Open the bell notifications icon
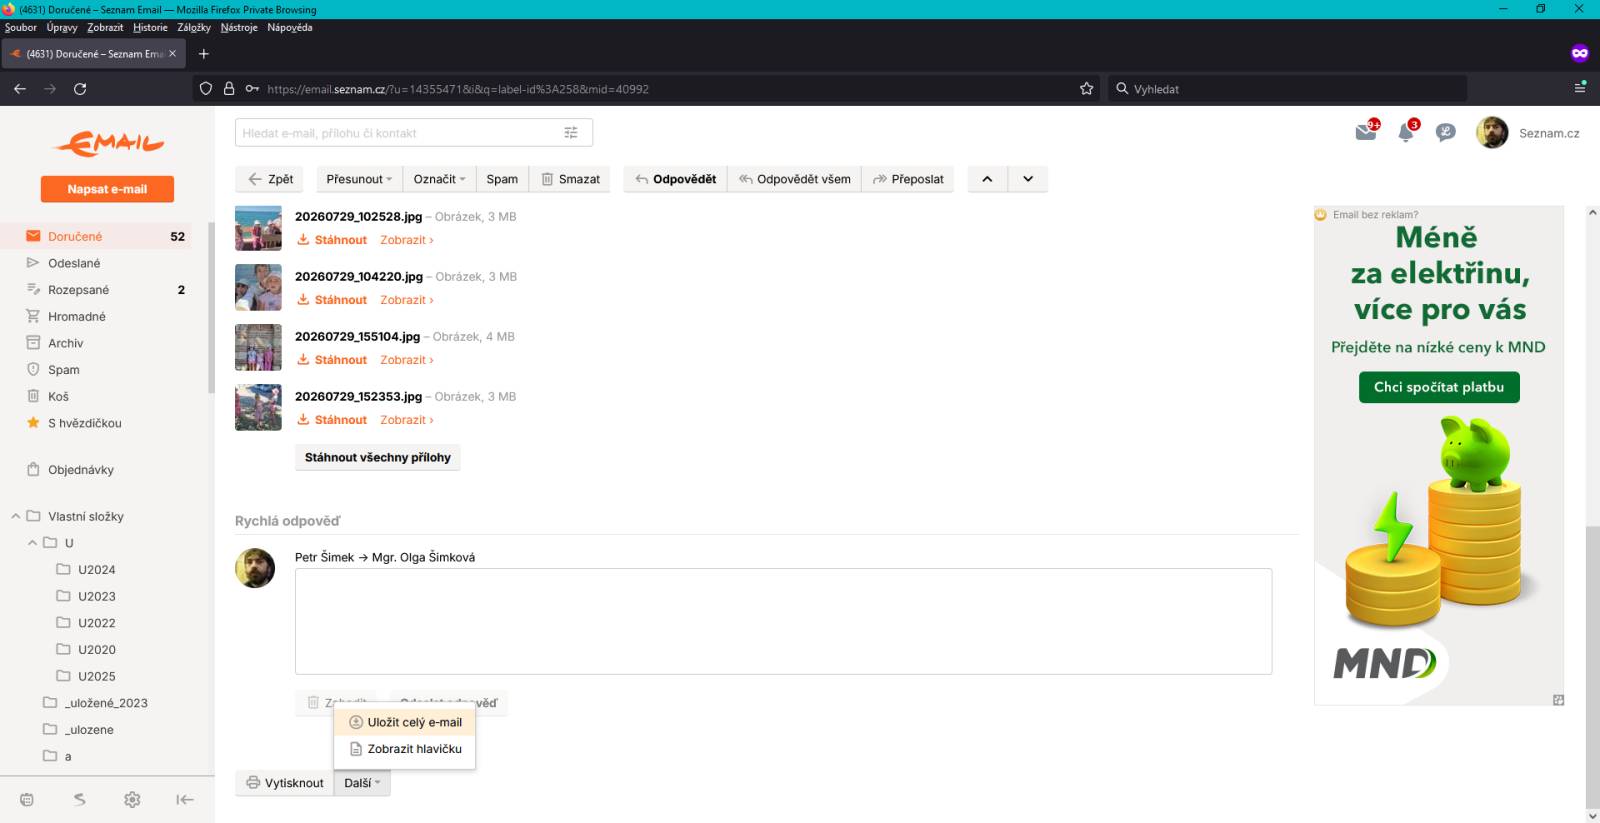This screenshot has width=1600, height=823. pyautogui.click(x=1406, y=131)
